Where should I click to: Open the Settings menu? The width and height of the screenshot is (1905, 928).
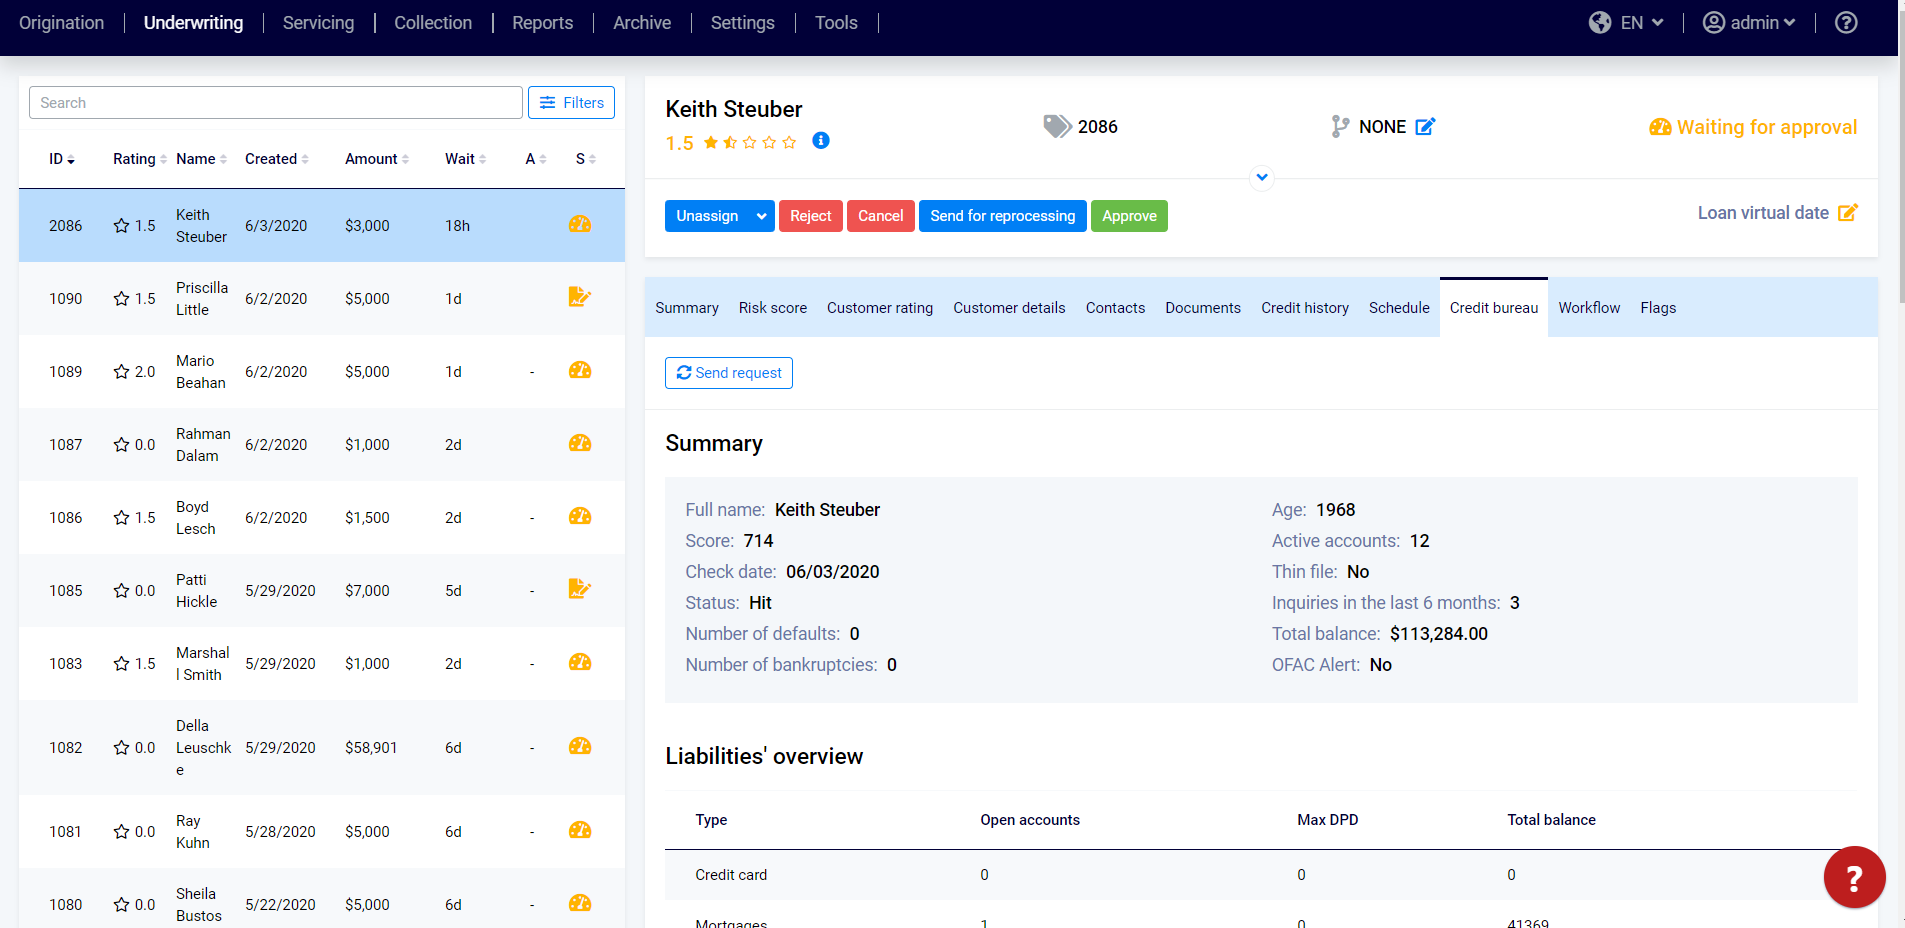(742, 22)
